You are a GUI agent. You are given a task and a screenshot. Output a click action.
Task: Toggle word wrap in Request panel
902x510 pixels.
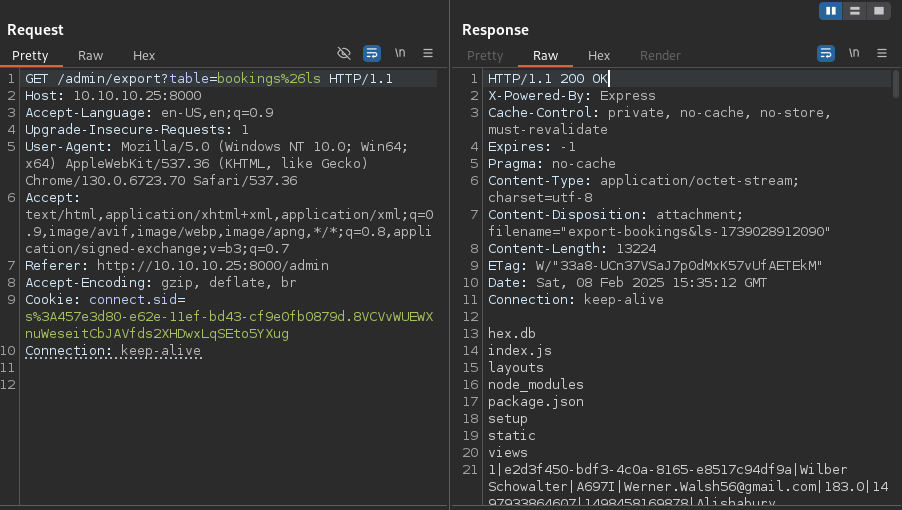pos(372,53)
